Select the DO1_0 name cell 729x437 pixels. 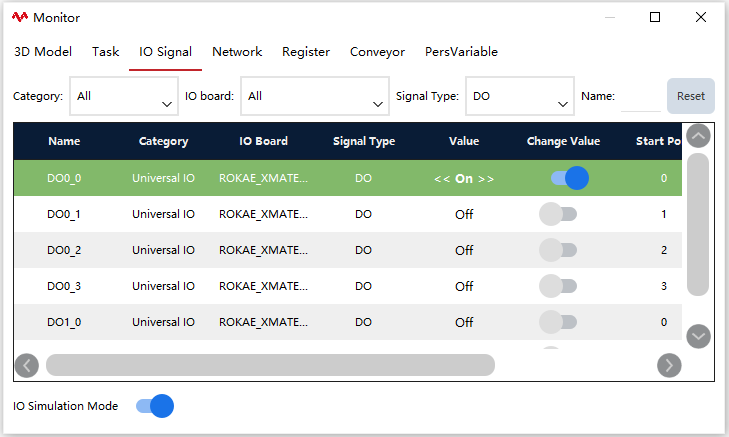coord(64,322)
